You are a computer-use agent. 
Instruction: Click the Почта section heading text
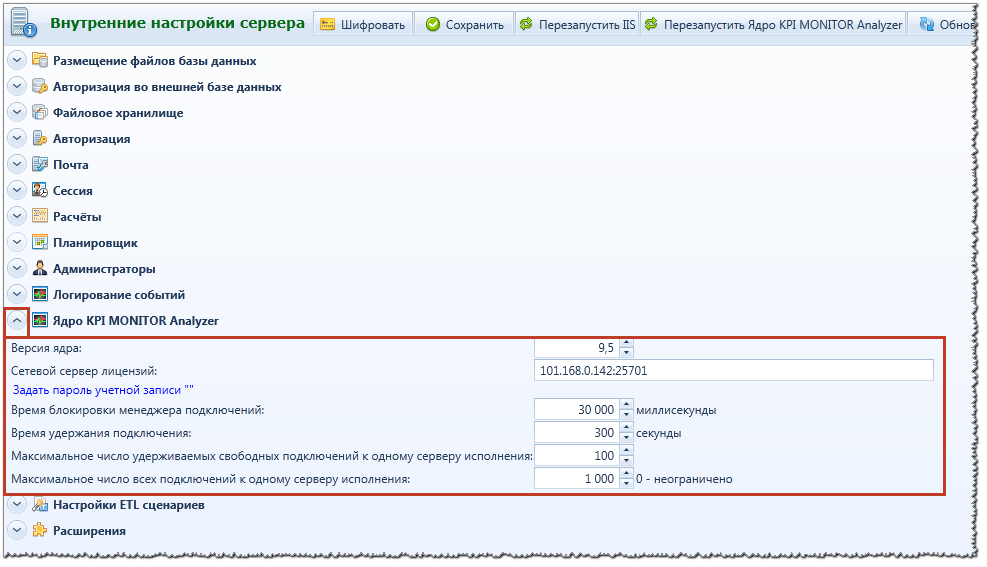(70, 165)
